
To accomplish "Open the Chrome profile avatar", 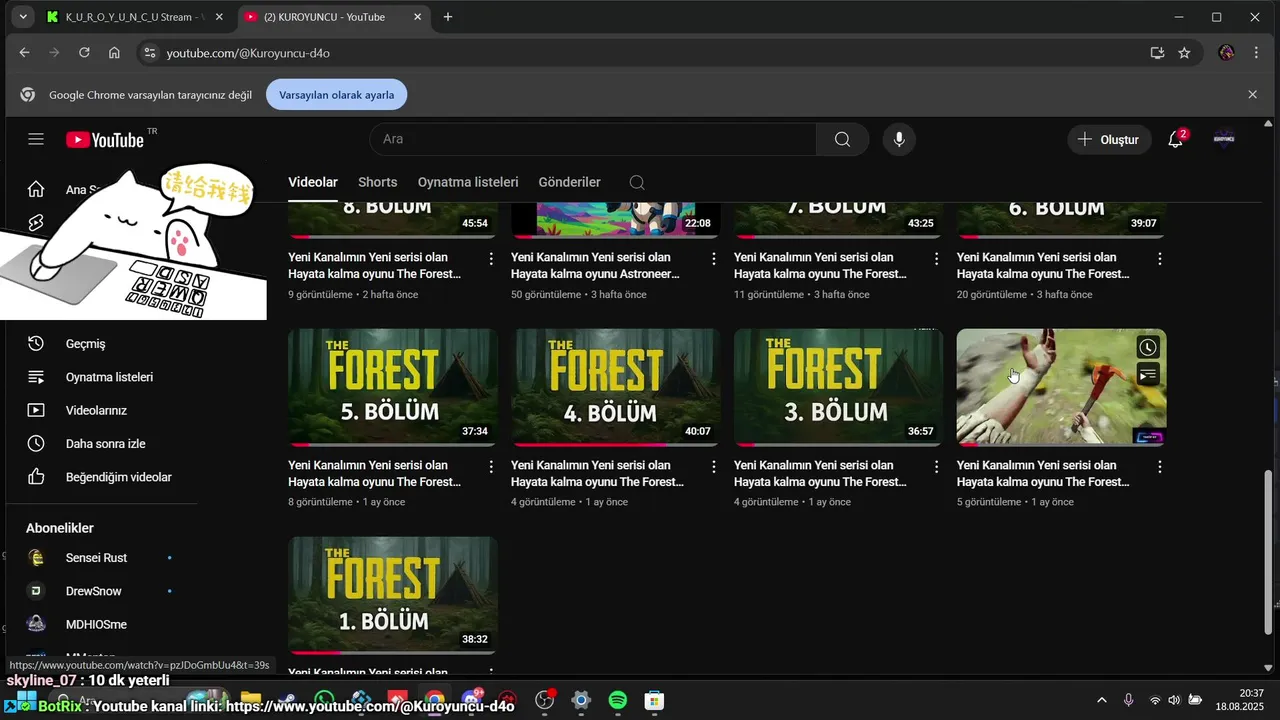I will coord(1227,53).
